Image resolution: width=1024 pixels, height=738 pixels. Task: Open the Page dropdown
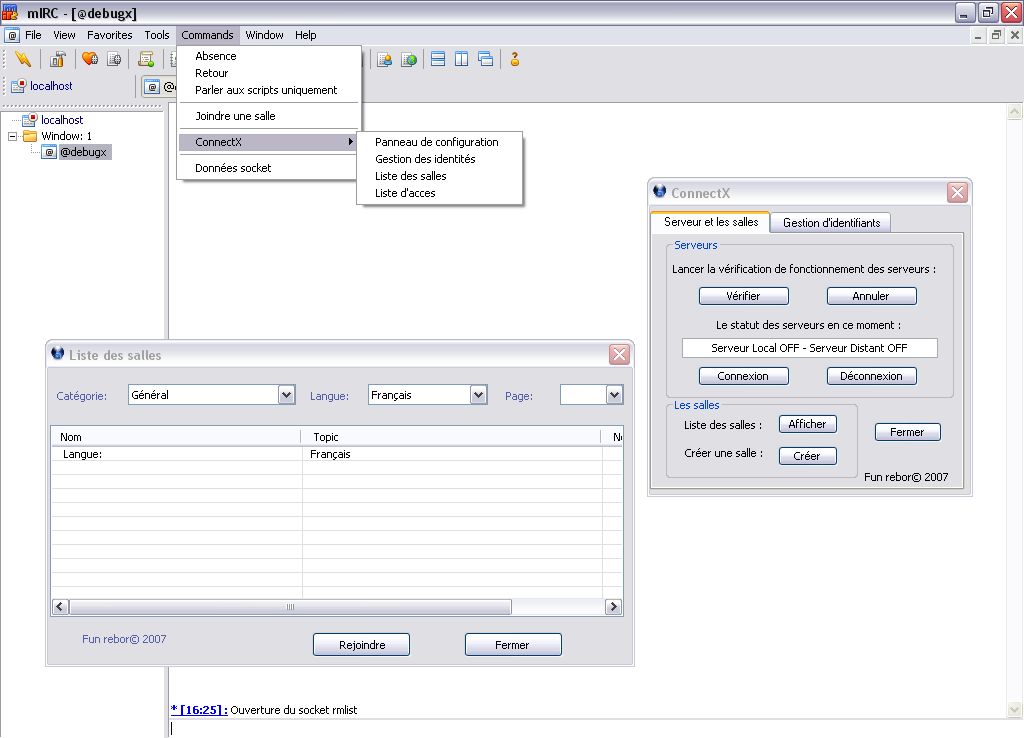(x=614, y=395)
